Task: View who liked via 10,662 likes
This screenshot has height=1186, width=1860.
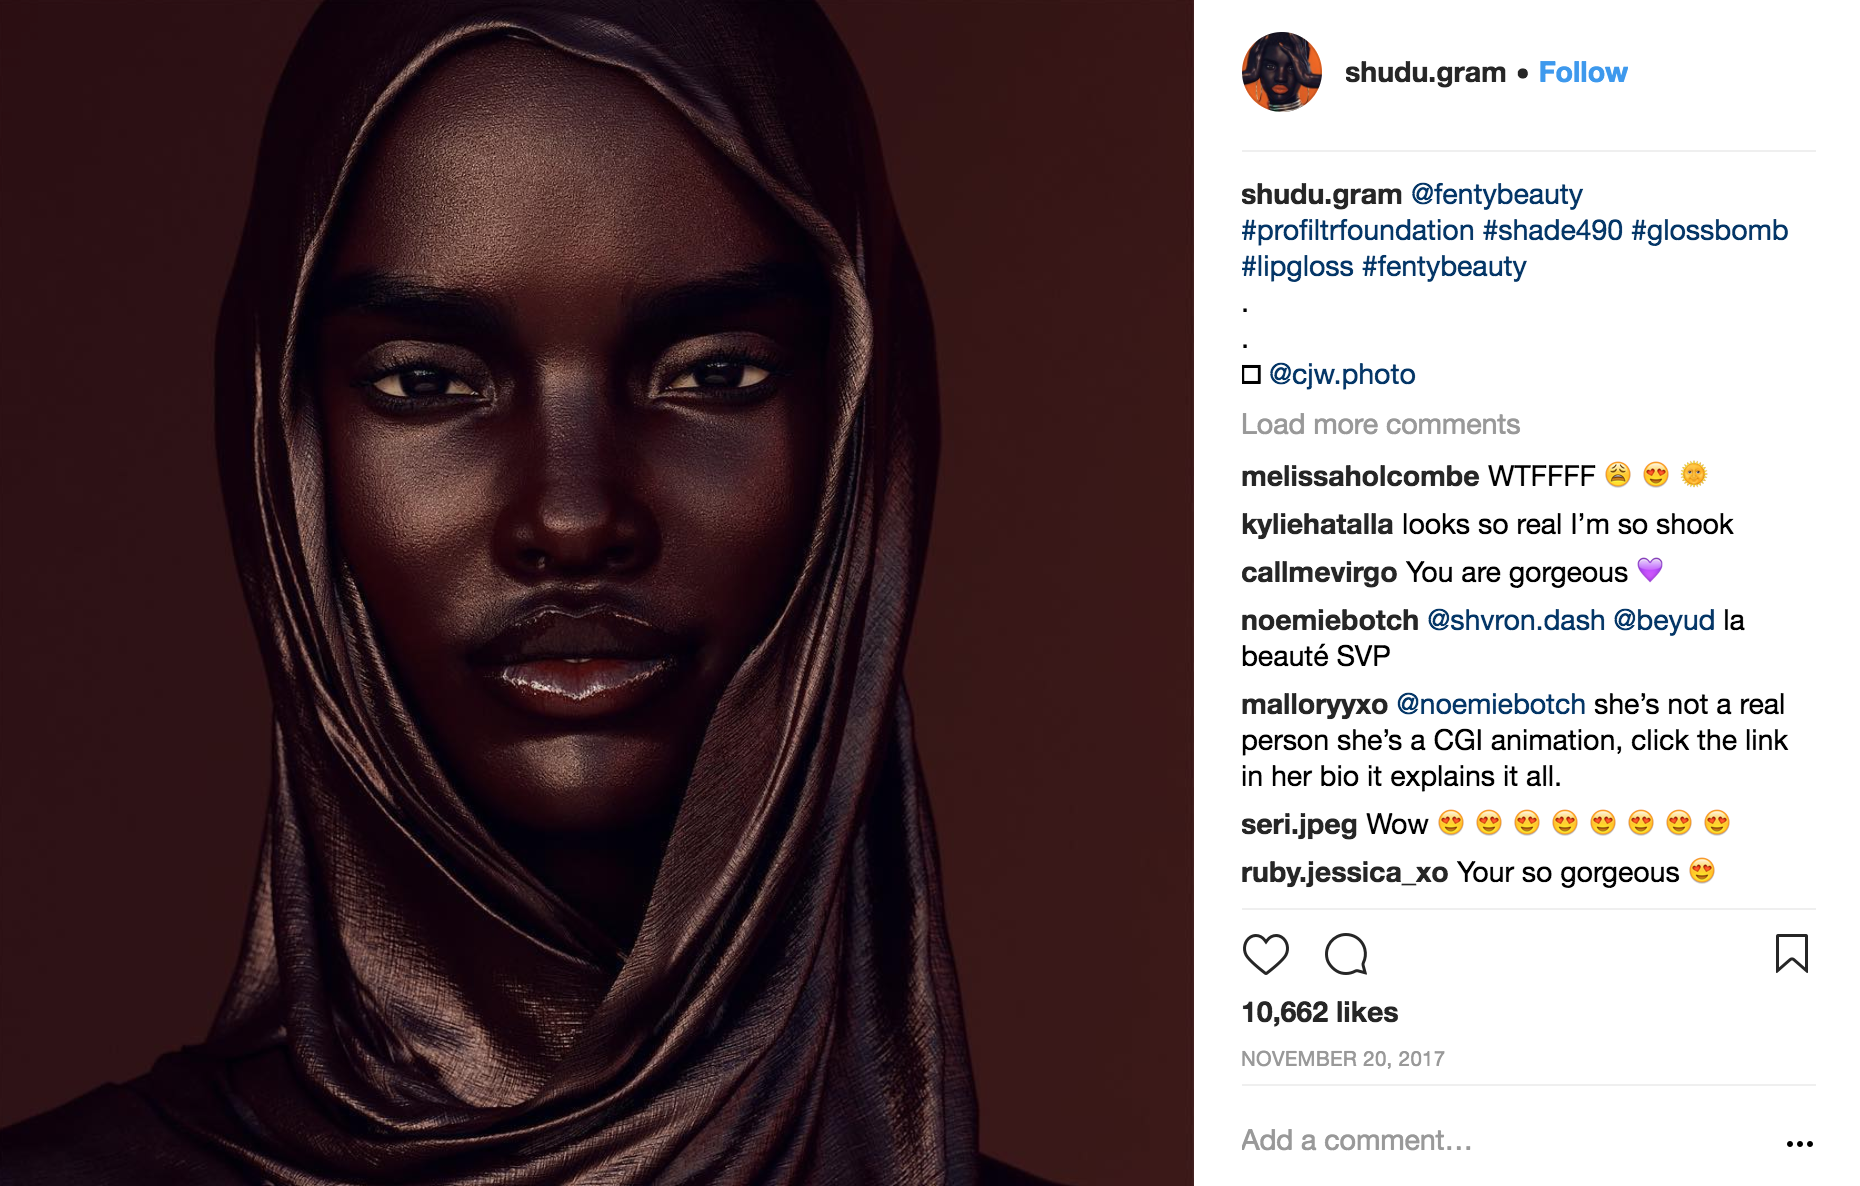Action: (1319, 1012)
